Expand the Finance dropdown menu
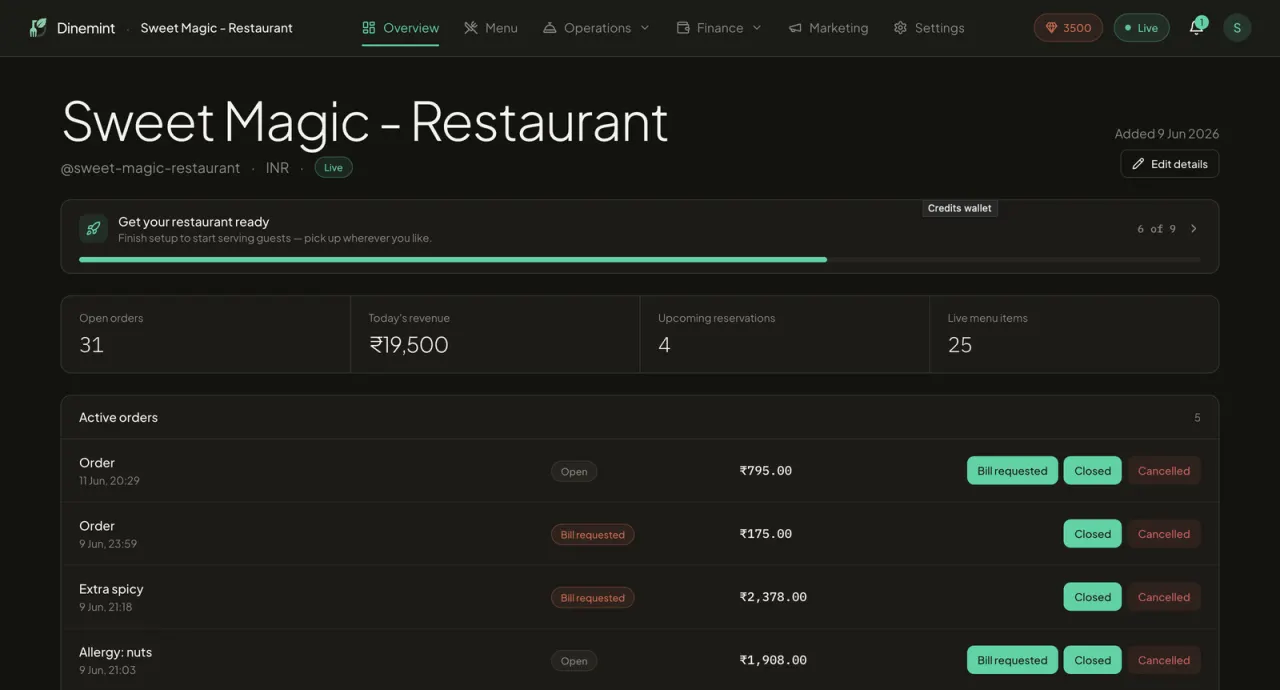The width and height of the screenshot is (1280, 690). pos(719,28)
